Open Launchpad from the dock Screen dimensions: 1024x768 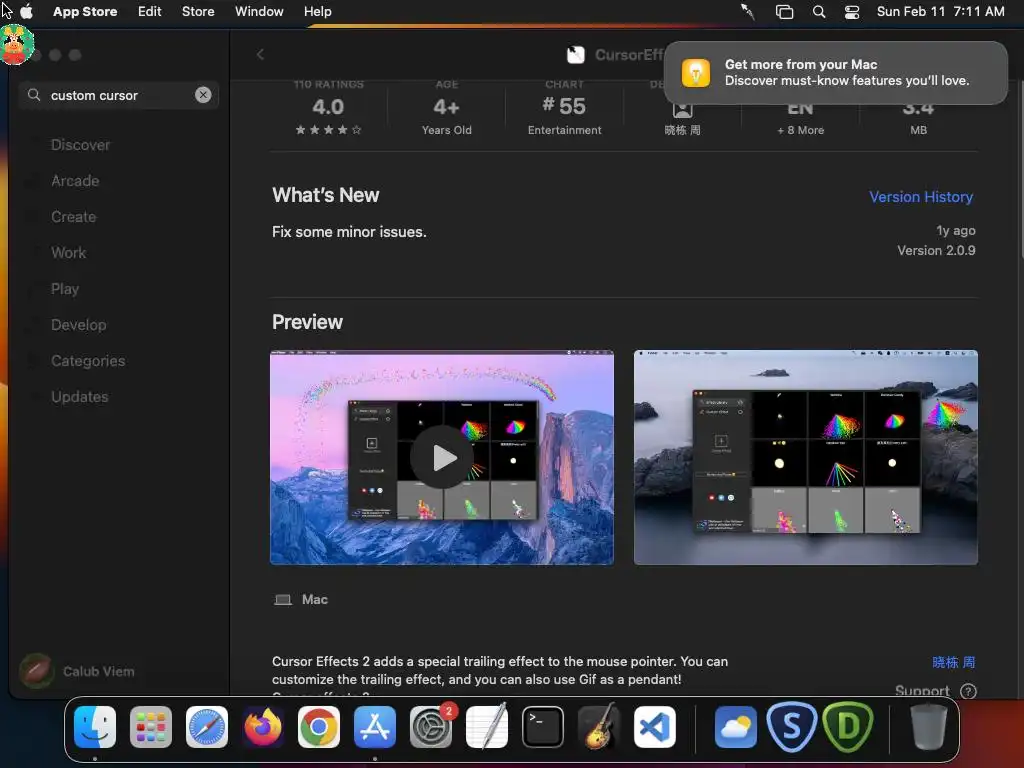click(151, 727)
